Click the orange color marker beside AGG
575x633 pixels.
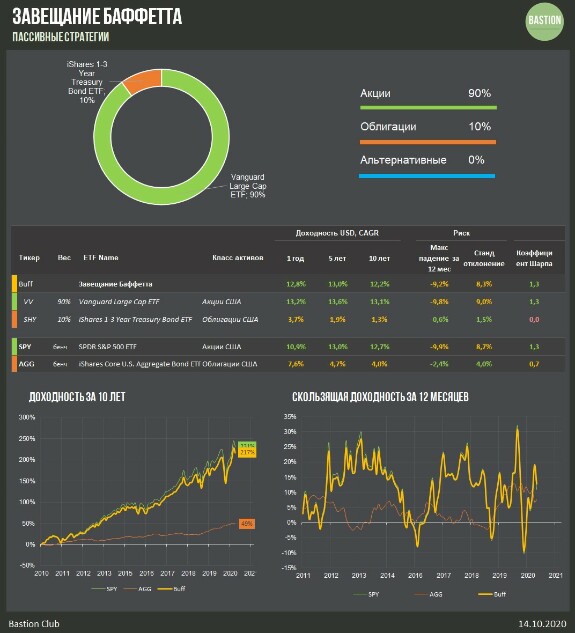tap(15, 364)
